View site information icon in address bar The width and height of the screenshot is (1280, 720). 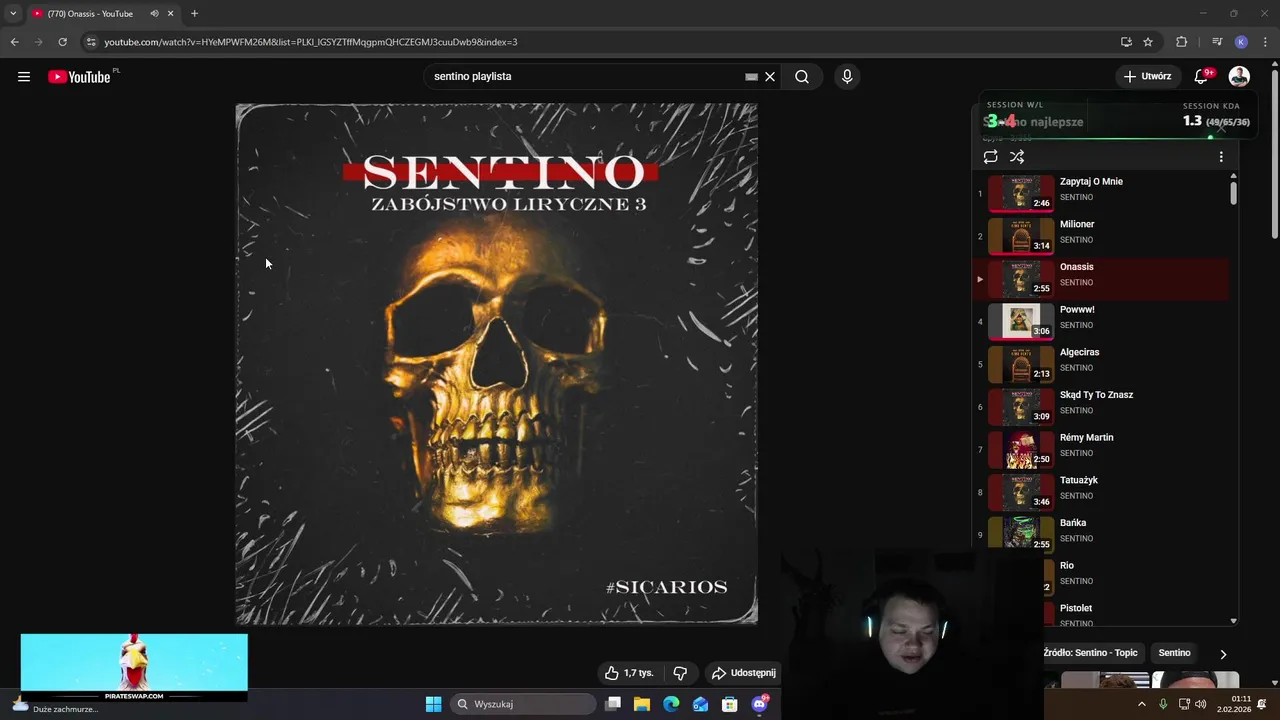(91, 42)
